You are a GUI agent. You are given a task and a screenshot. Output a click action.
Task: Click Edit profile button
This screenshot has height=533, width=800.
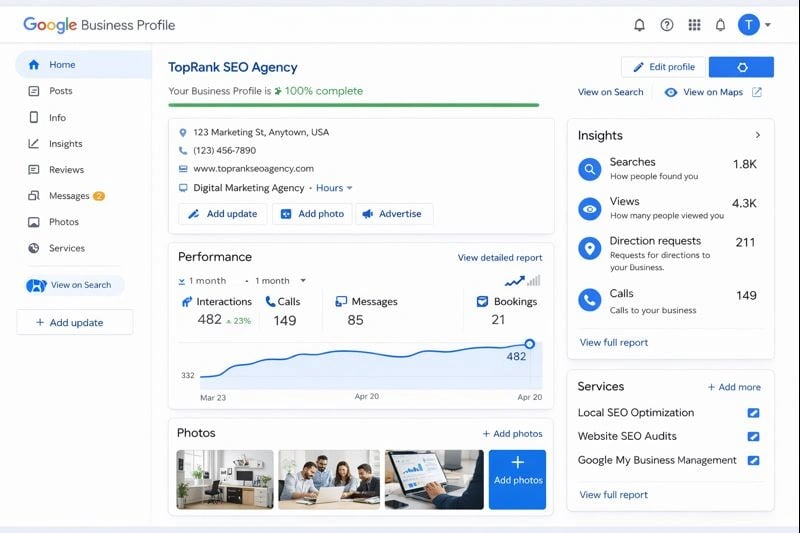point(663,67)
